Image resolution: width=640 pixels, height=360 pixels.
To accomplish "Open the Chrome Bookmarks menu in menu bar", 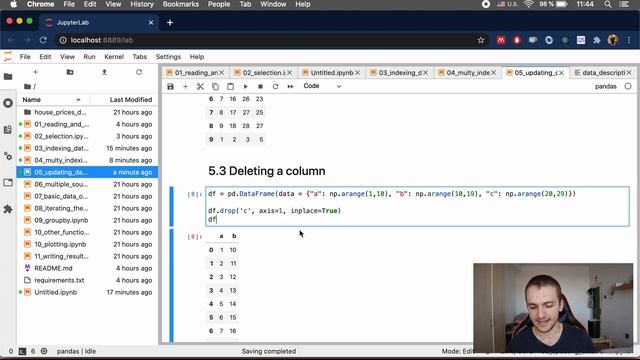I will [180, 4].
